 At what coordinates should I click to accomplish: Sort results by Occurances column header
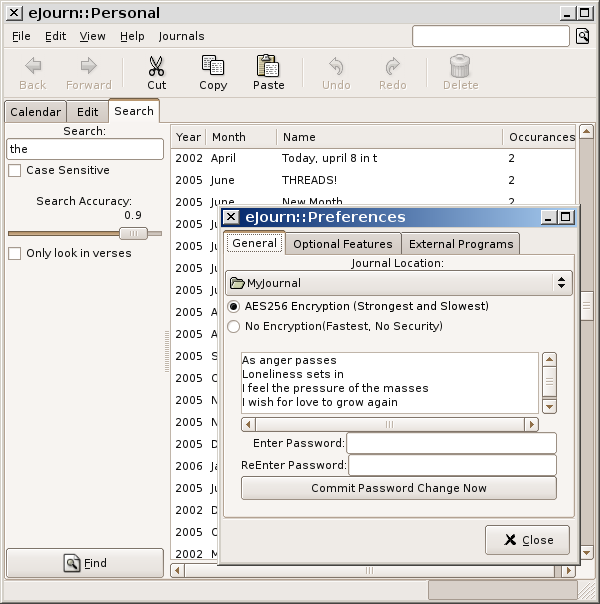click(539, 137)
